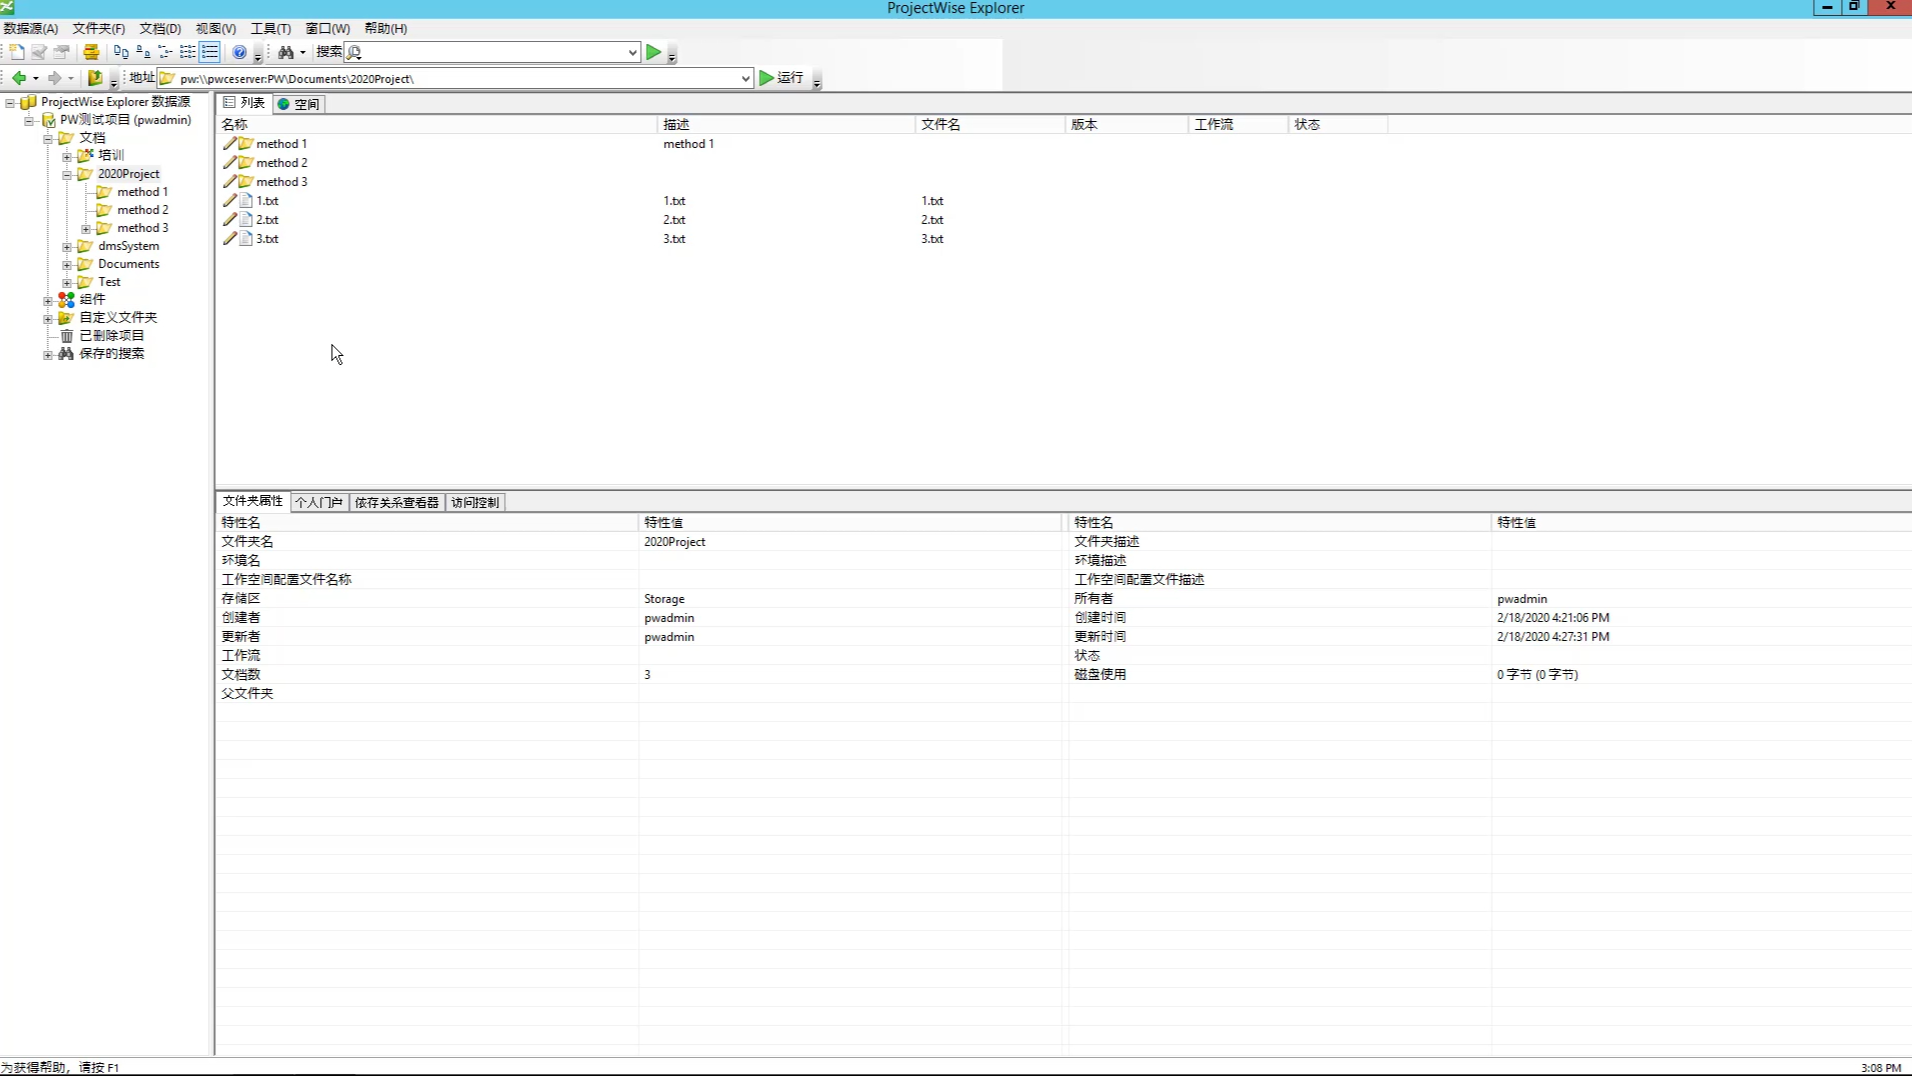Image resolution: width=1912 pixels, height=1076 pixels.
Task: Open the 视图(V) menu
Action: 215,28
